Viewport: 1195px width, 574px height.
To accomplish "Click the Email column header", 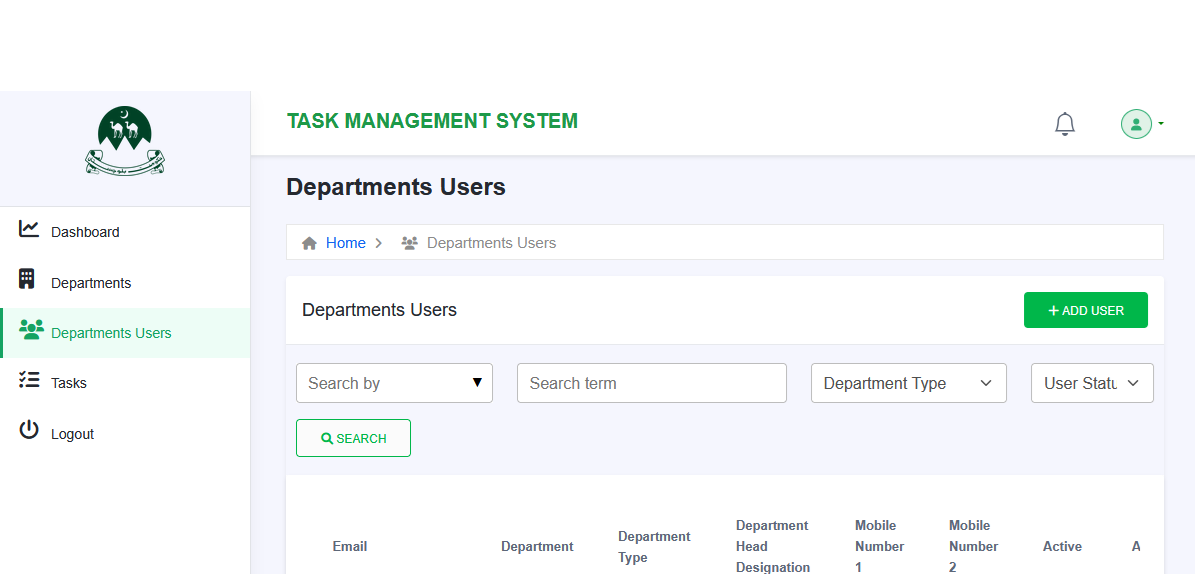I will point(350,546).
